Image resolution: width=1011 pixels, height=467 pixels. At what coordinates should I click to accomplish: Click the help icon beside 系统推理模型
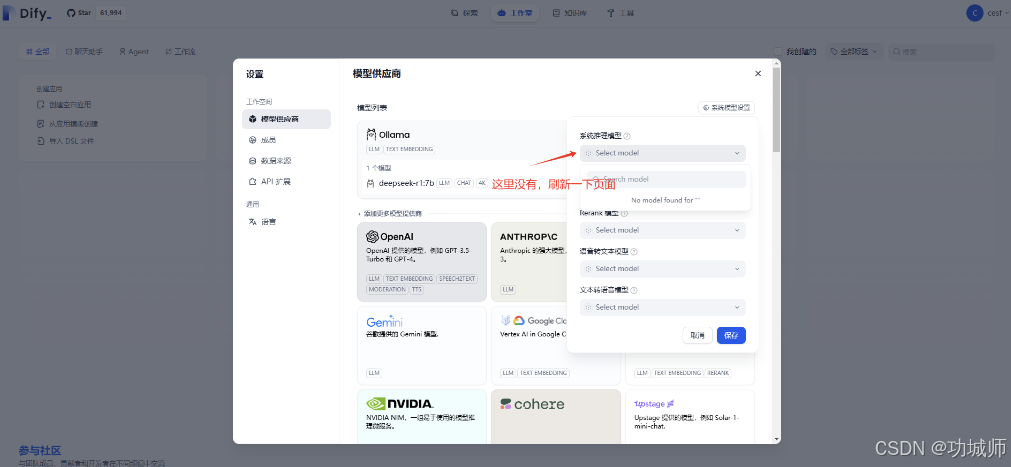(x=627, y=136)
